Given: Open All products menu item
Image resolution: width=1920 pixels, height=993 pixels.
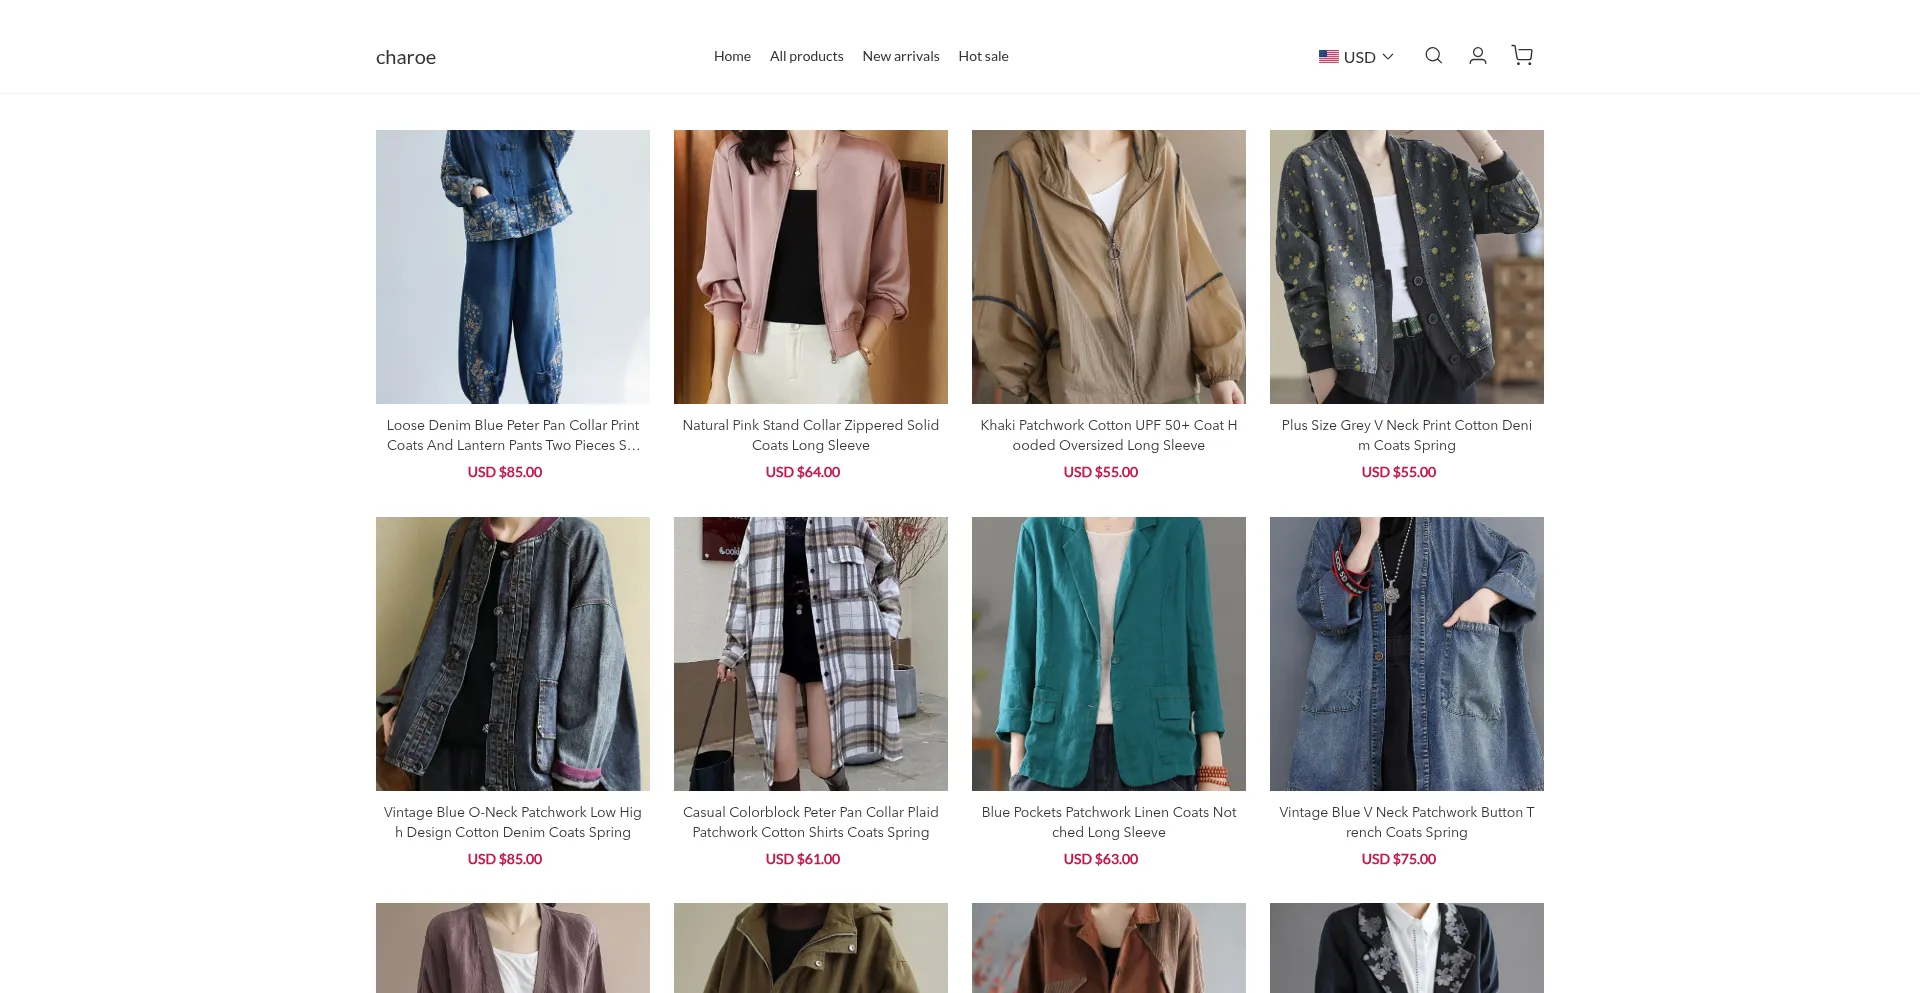Looking at the screenshot, I should tap(806, 56).
